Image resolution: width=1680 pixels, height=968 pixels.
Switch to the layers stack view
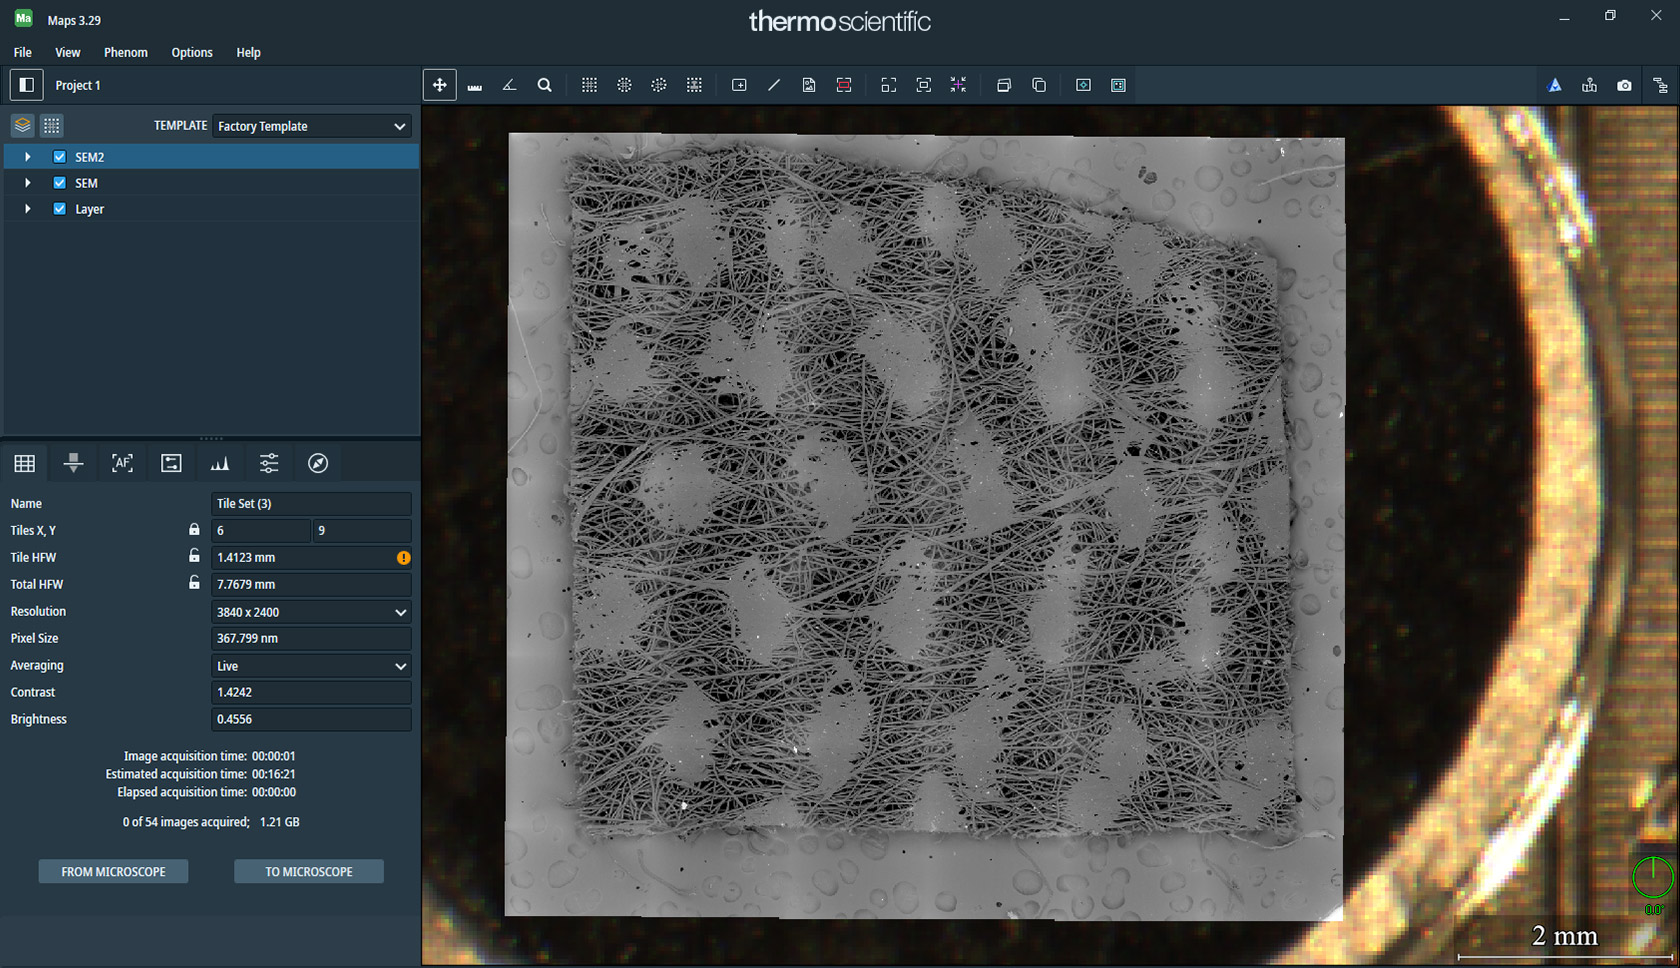[x=22, y=125]
